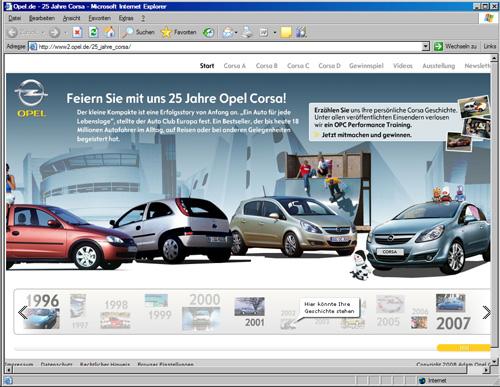Screen dimensions: 500x387
Task: Click the red Stop loading icon
Action: point(77,32)
